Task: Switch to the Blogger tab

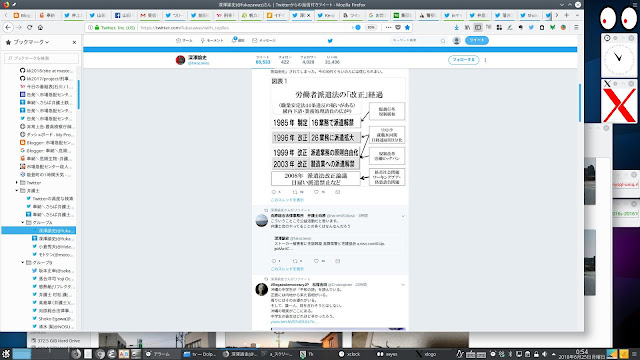Action: pos(22,15)
